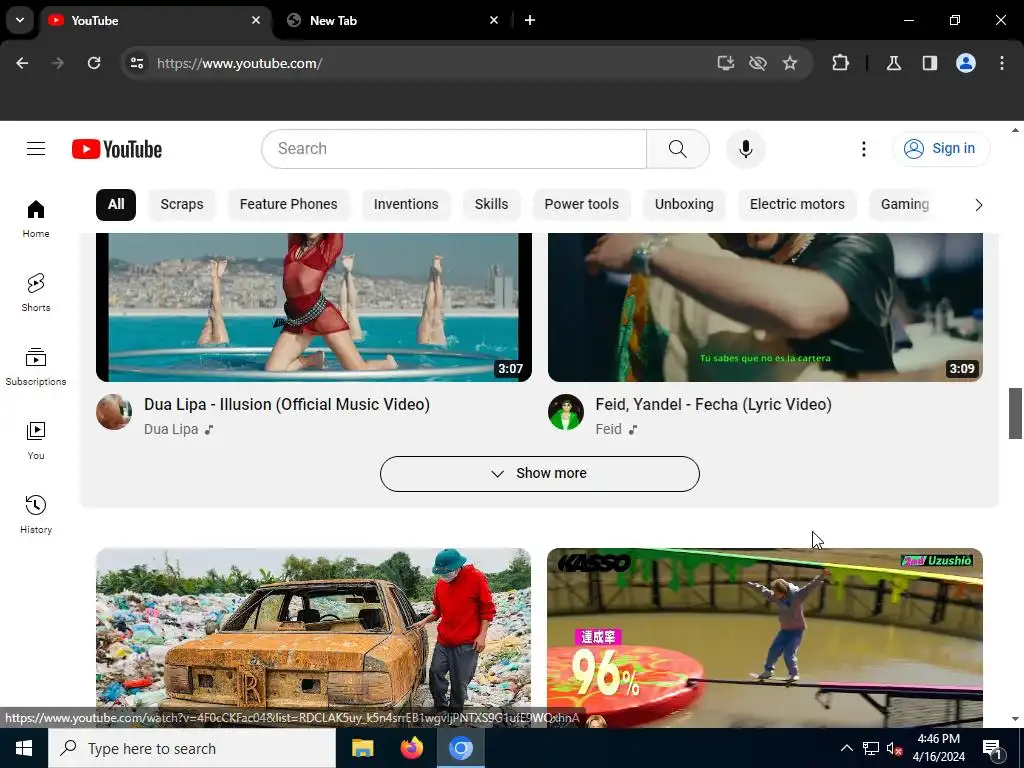The width and height of the screenshot is (1024, 768).
Task: Switch to the New Tab browser tab
Action: click(392, 20)
